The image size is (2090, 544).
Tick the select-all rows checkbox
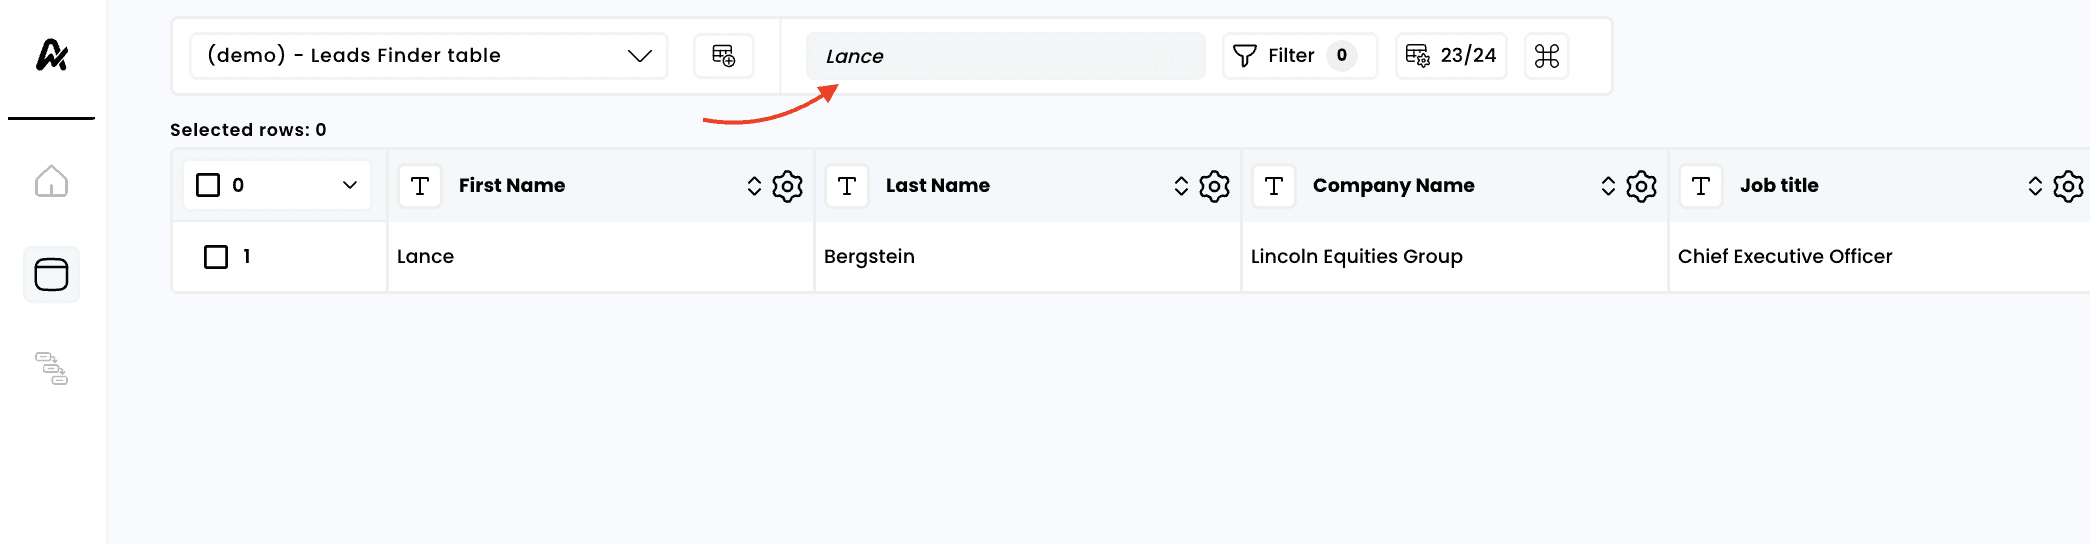[x=208, y=185]
